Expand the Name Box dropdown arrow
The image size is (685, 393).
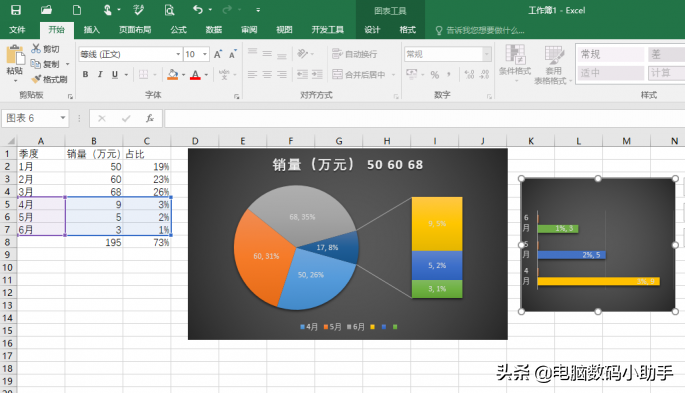click(63, 118)
